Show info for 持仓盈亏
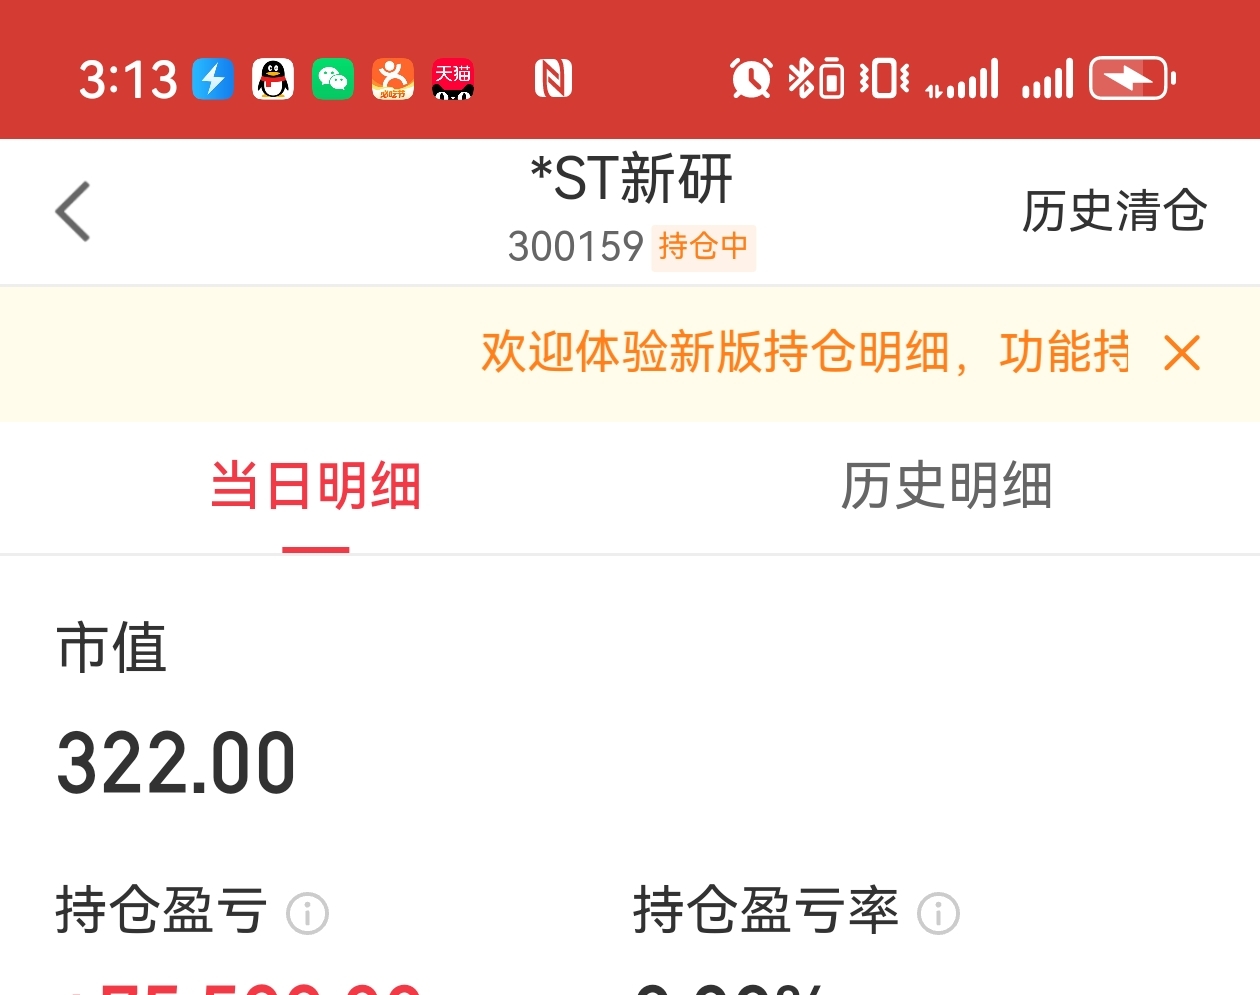 click(307, 913)
